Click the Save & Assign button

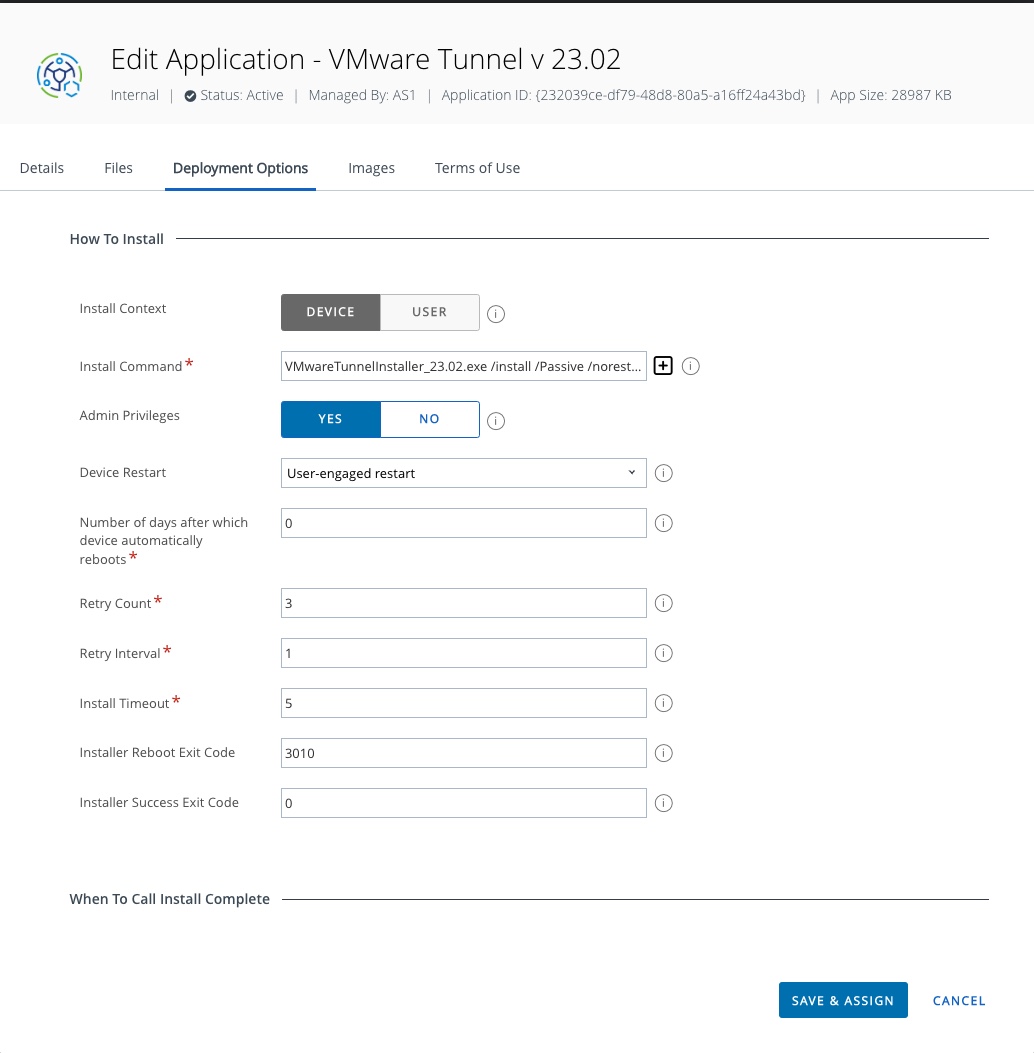843,1001
